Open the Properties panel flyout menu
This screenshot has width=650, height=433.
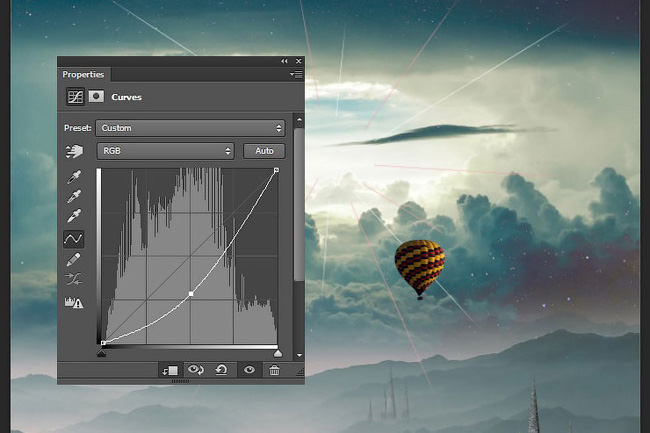pyautogui.click(x=296, y=75)
